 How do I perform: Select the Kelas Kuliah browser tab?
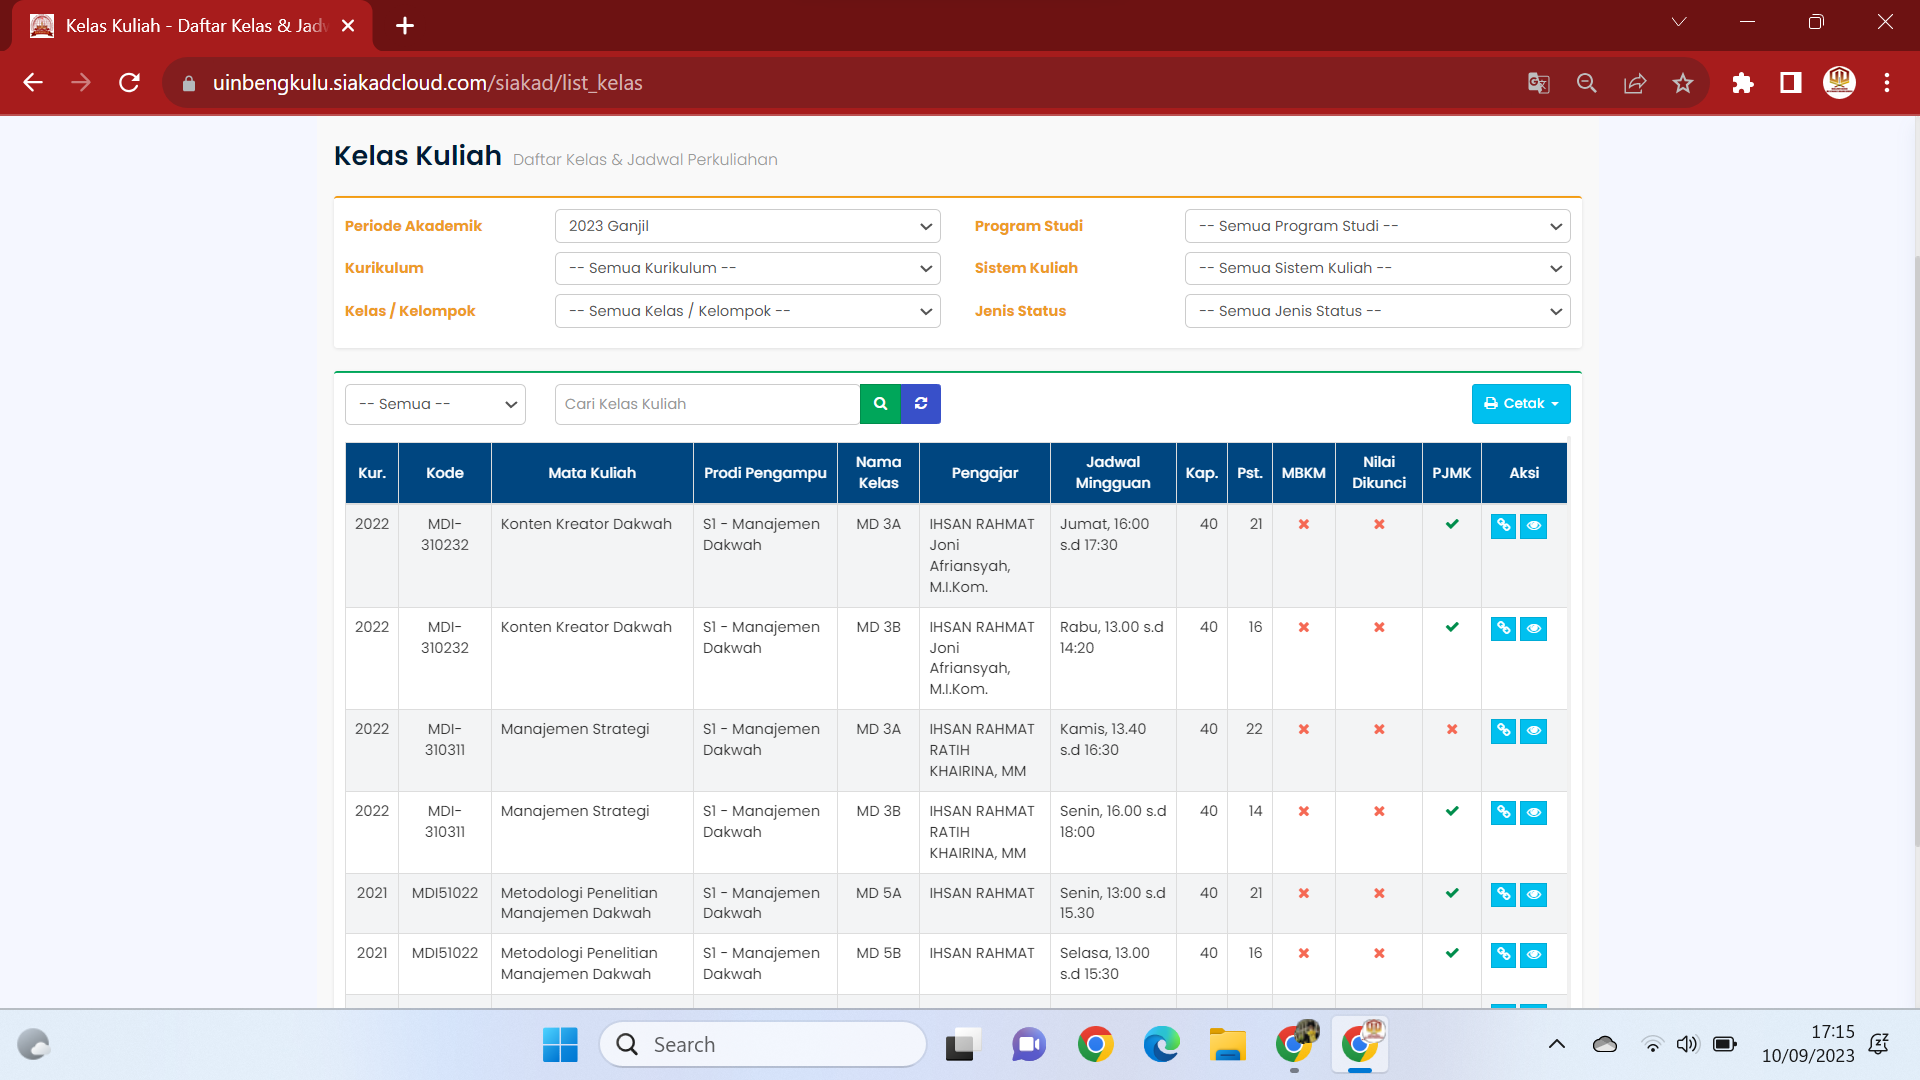point(190,26)
